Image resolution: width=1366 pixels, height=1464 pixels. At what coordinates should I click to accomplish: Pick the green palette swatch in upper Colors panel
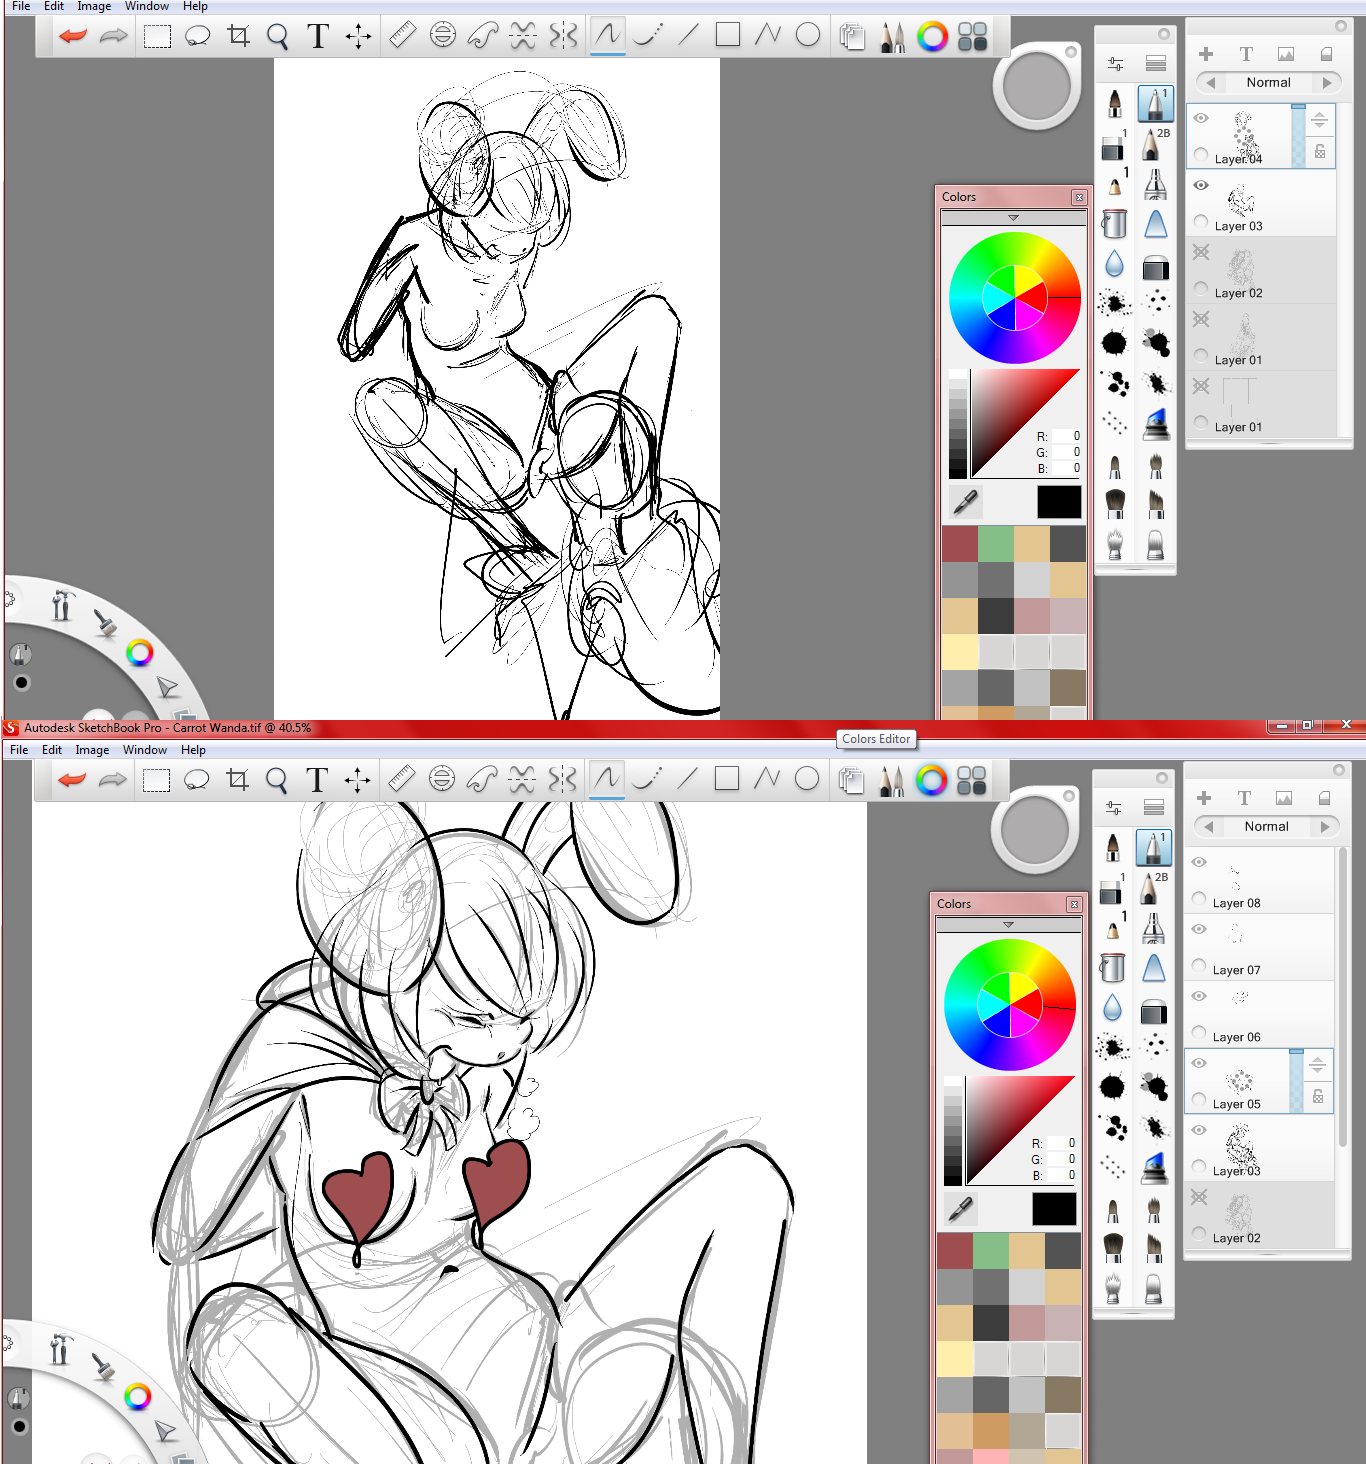click(995, 544)
